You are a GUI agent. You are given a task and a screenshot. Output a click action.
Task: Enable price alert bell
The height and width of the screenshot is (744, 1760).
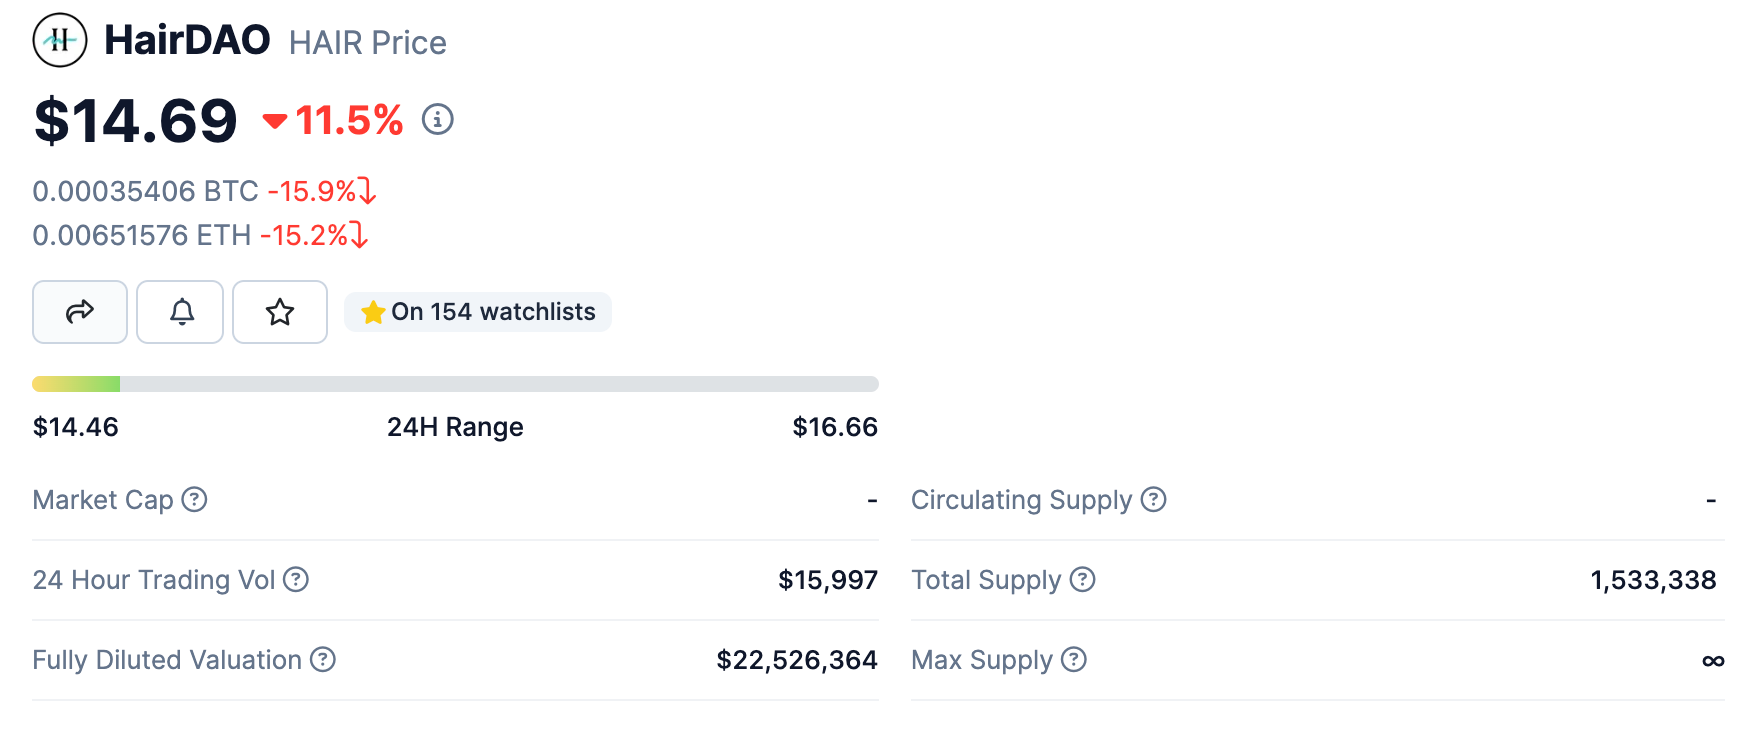[181, 312]
